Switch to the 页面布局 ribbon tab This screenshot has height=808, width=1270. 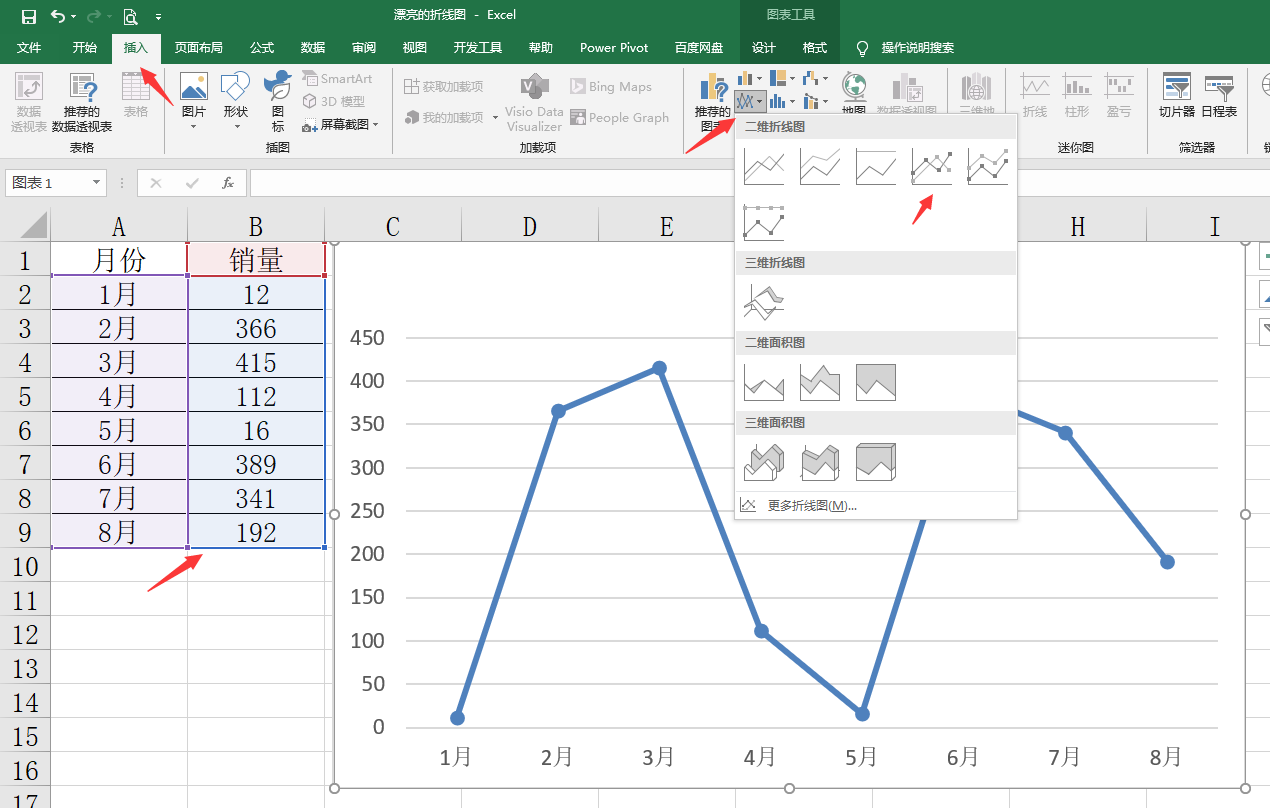click(x=198, y=47)
